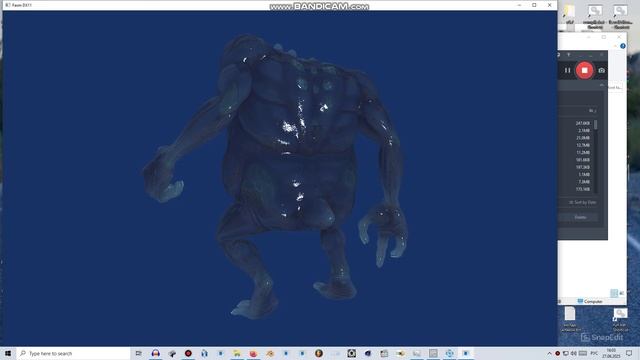Open the Windows Start menu
This screenshot has height=360, width=640.
click(8, 353)
